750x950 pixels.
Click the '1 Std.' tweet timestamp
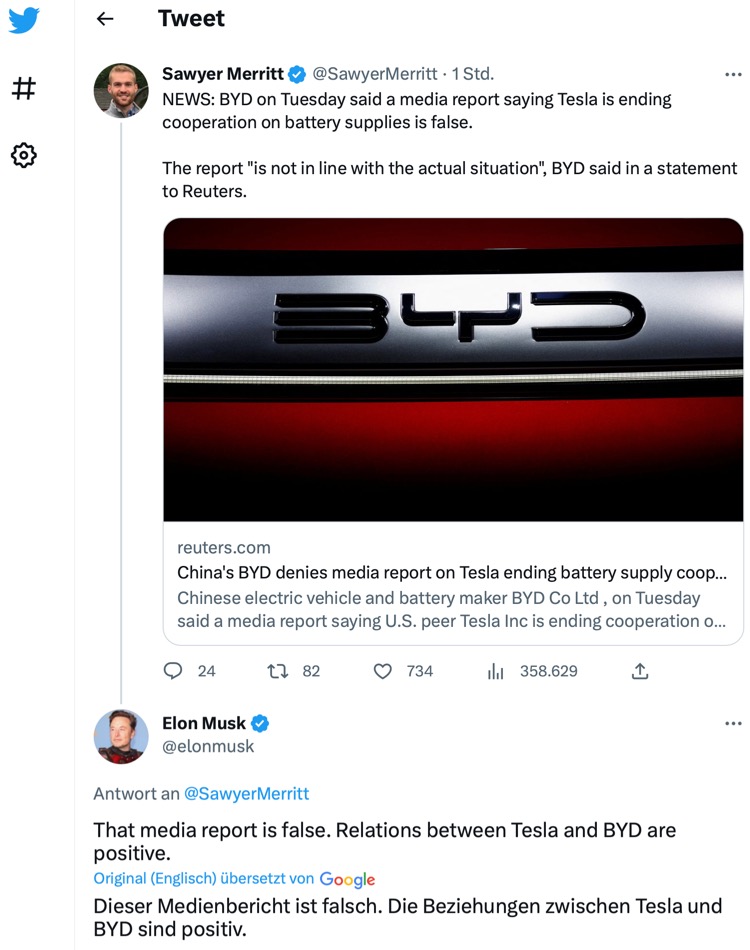point(473,73)
